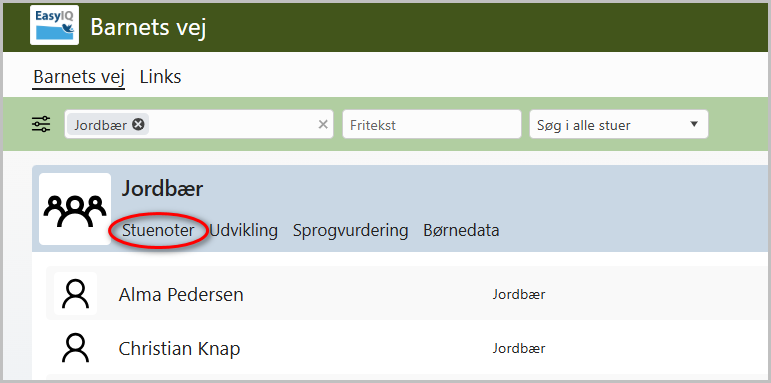Select Christian Knap from the list
Image resolution: width=771 pixels, height=383 pixels.
179,349
